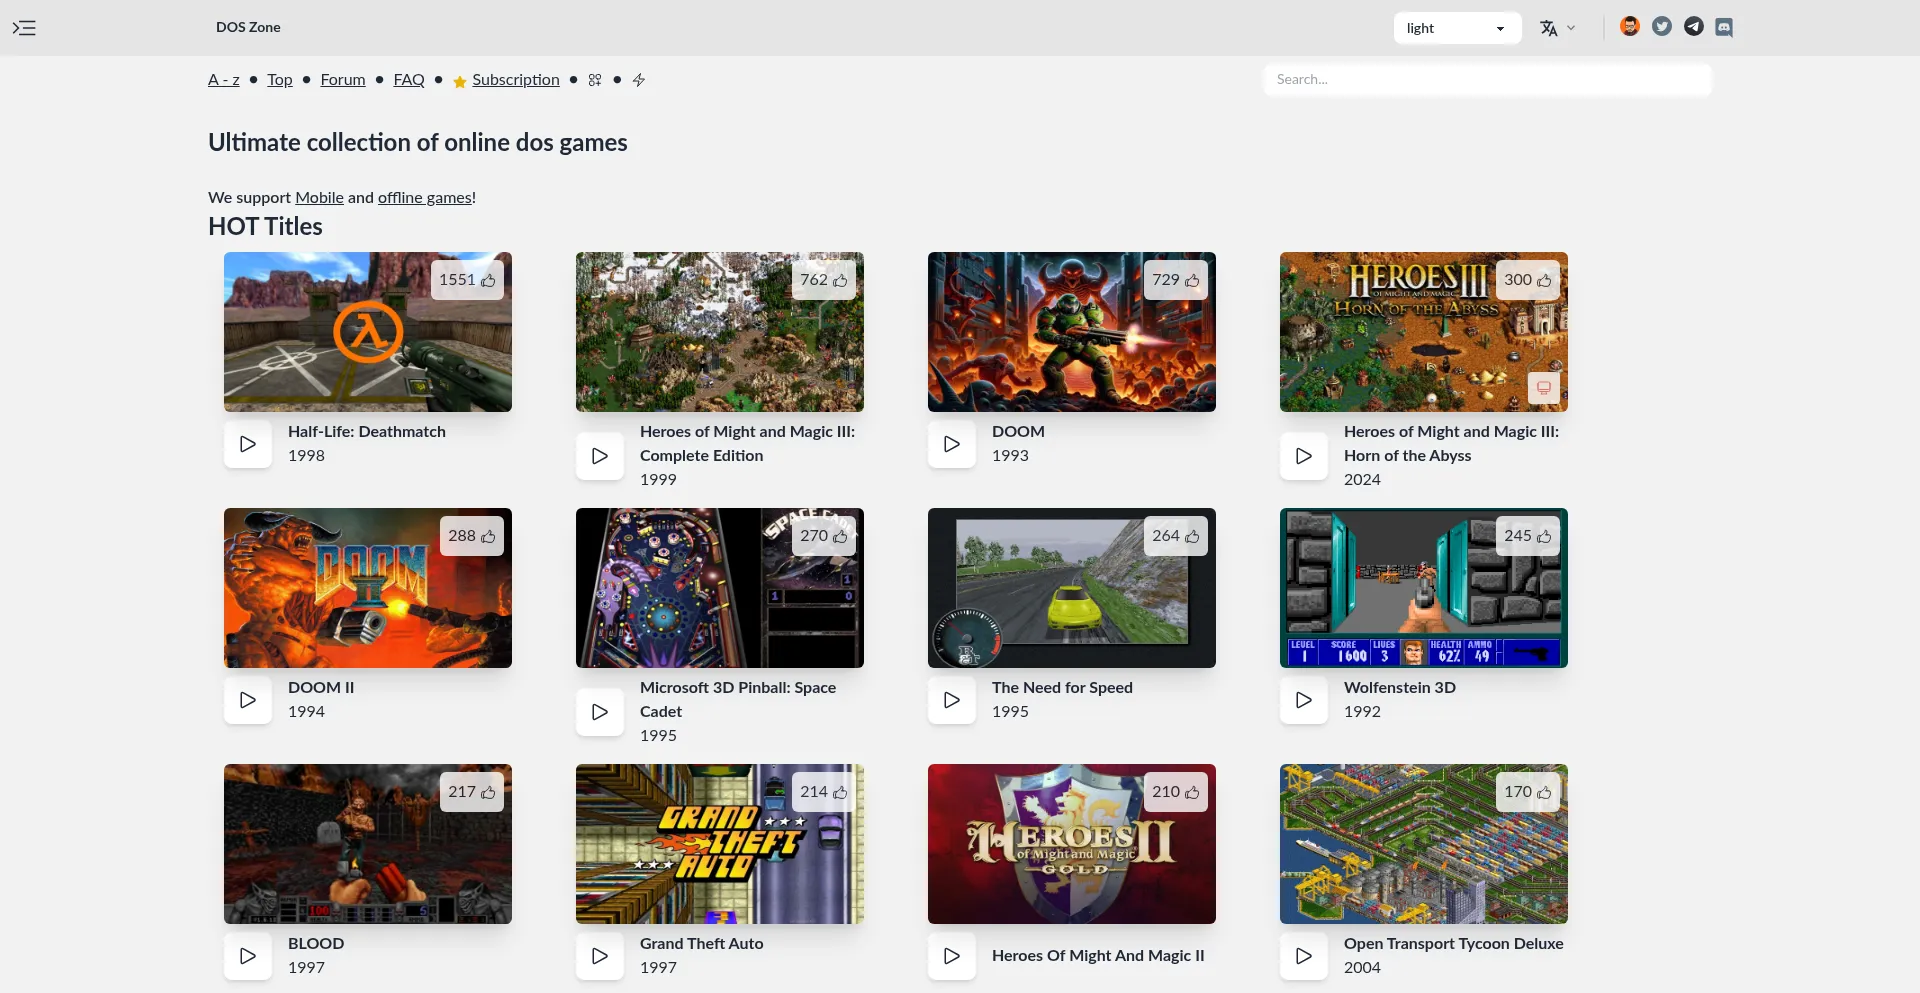Like Wolfenstein 3D (245)
The image size is (1920, 993).
click(1527, 536)
